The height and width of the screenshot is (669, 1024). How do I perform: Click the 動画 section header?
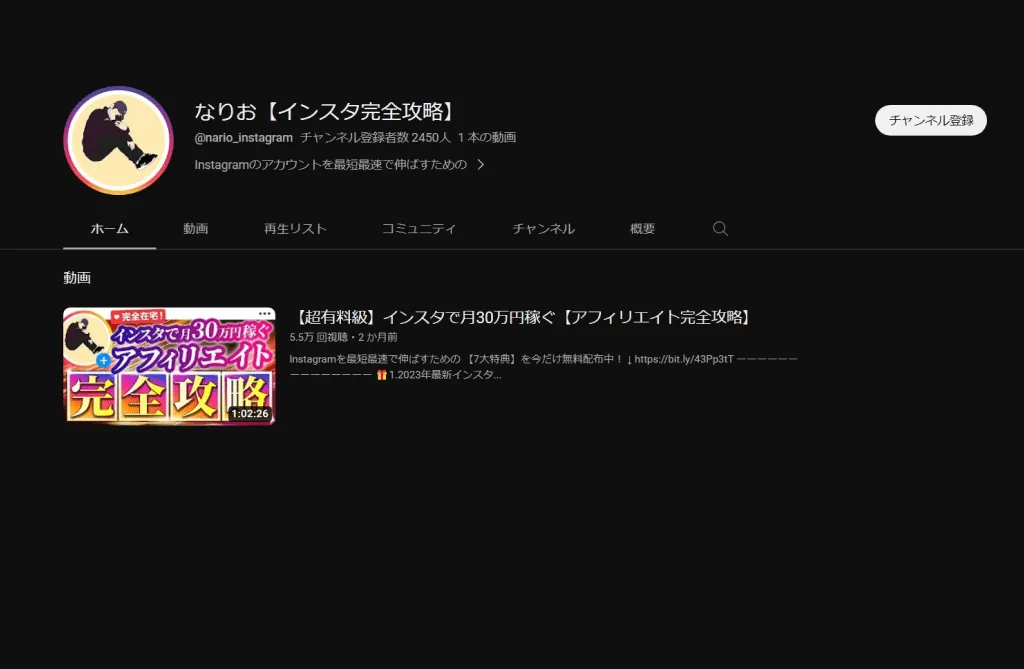(77, 277)
